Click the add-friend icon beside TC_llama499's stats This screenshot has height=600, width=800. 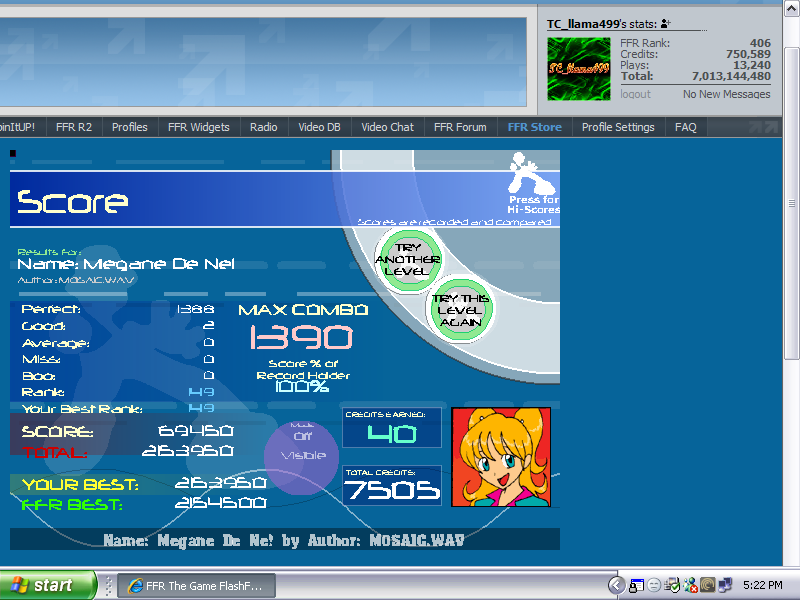click(x=666, y=23)
